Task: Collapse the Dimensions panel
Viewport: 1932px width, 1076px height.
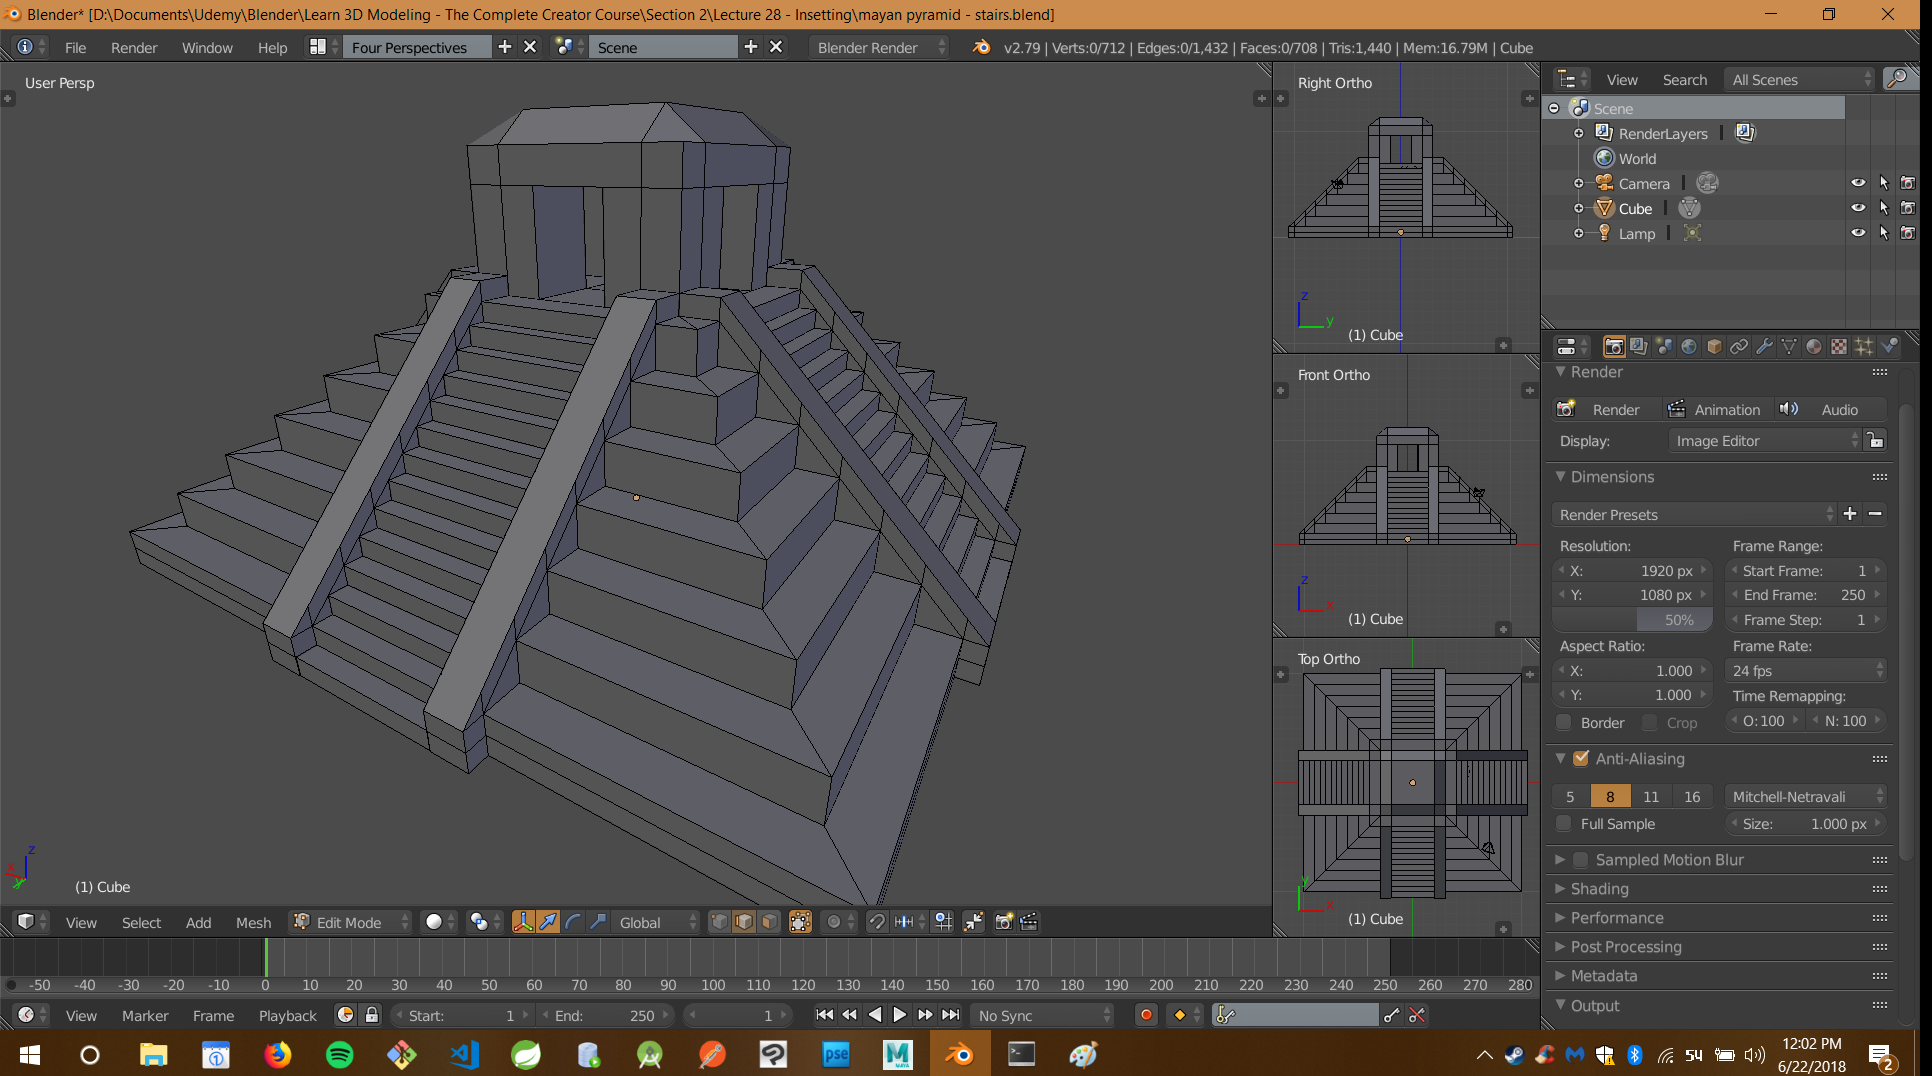Action: coord(1562,477)
